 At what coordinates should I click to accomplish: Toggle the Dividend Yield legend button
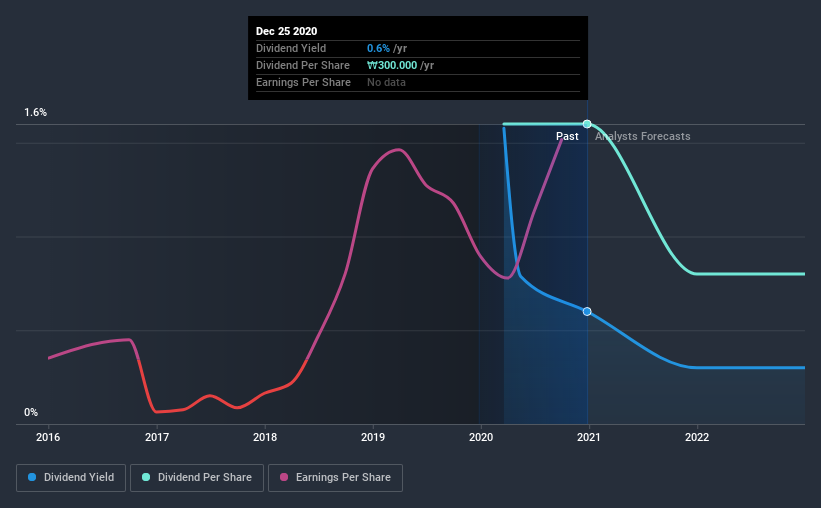pos(71,478)
